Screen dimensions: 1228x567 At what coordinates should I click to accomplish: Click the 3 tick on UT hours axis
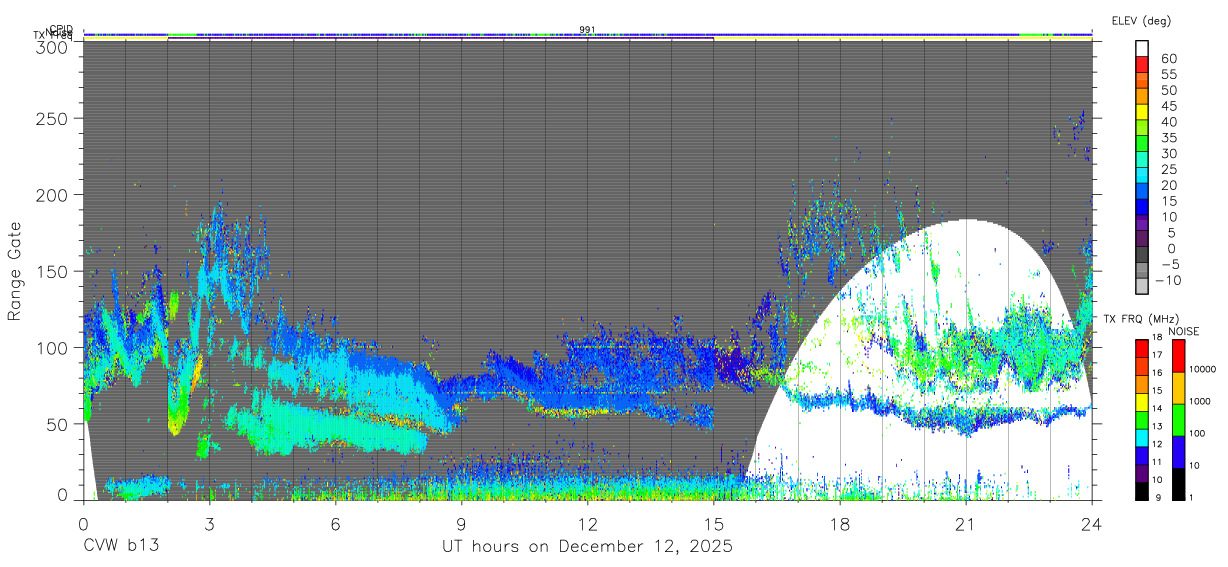(209, 524)
